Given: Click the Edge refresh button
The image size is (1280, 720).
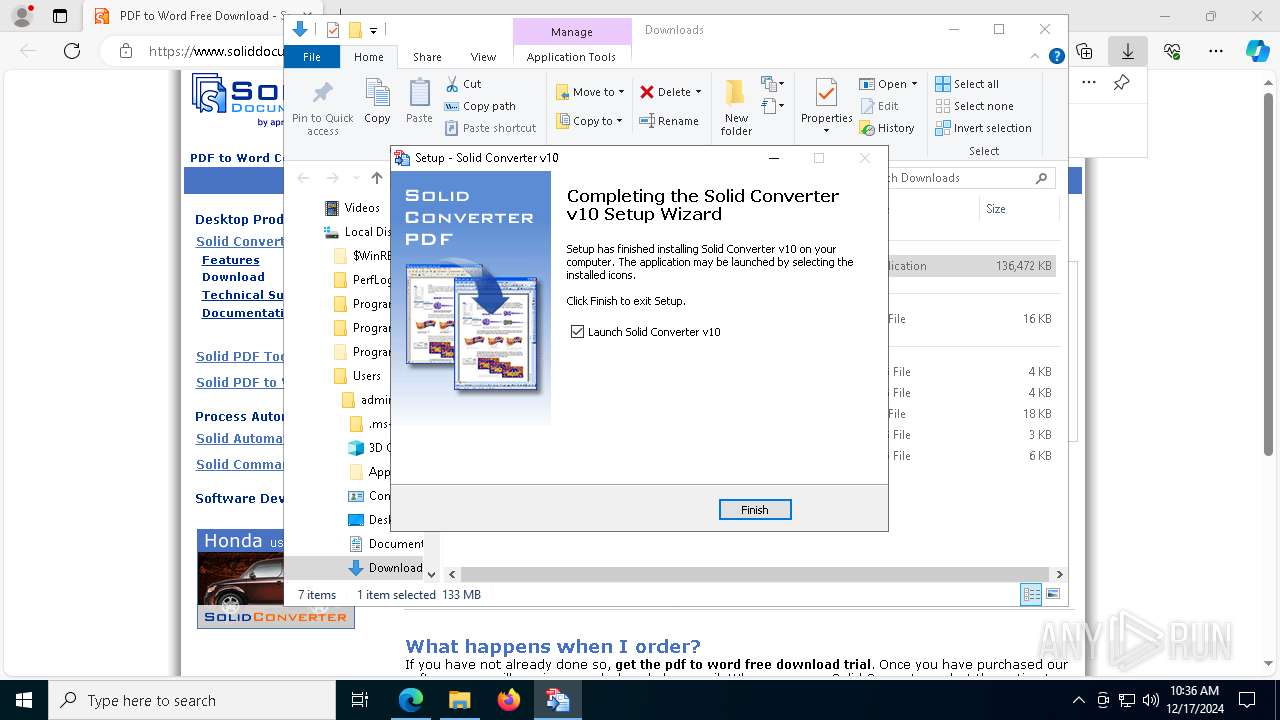Looking at the screenshot, I should pos(72,51).
